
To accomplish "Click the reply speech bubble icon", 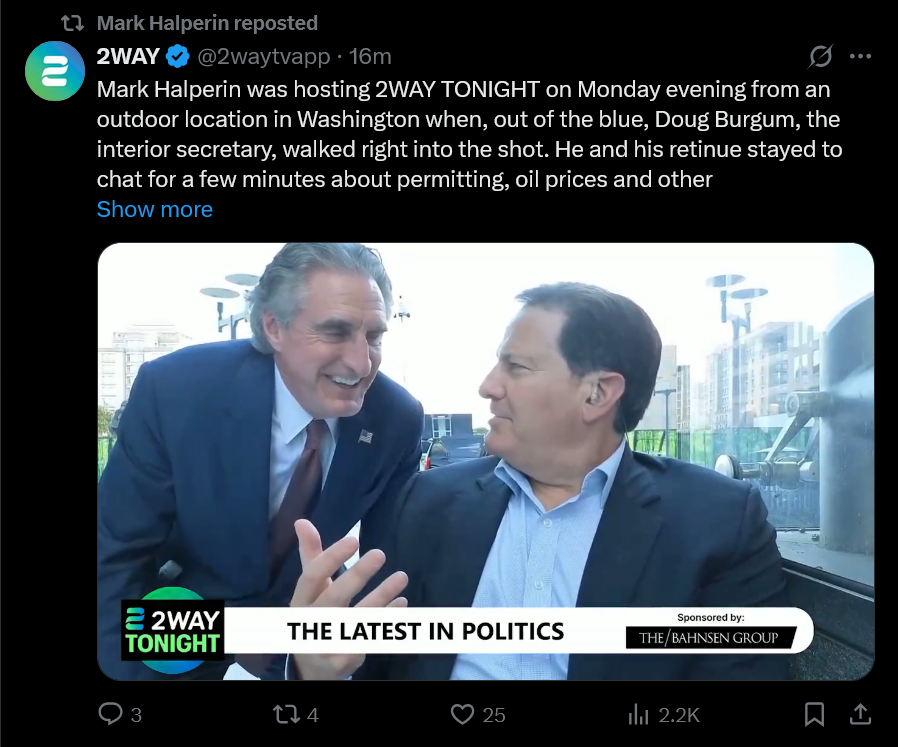I will (110, 714).
